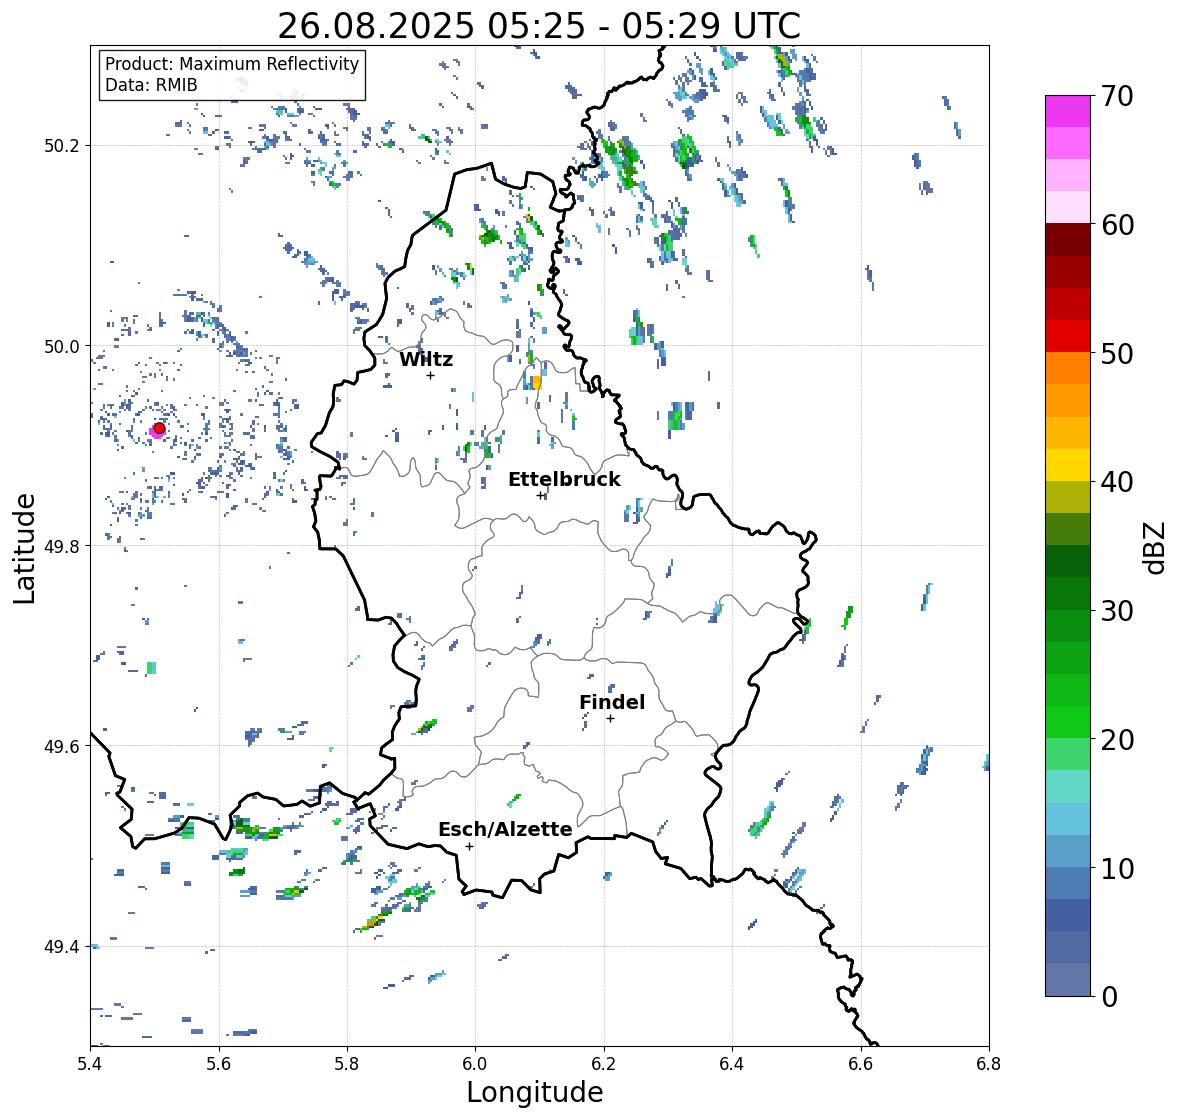1179x1117 pixels.
Task: Click the magenta top colorbar segment
Action: 1068,111
